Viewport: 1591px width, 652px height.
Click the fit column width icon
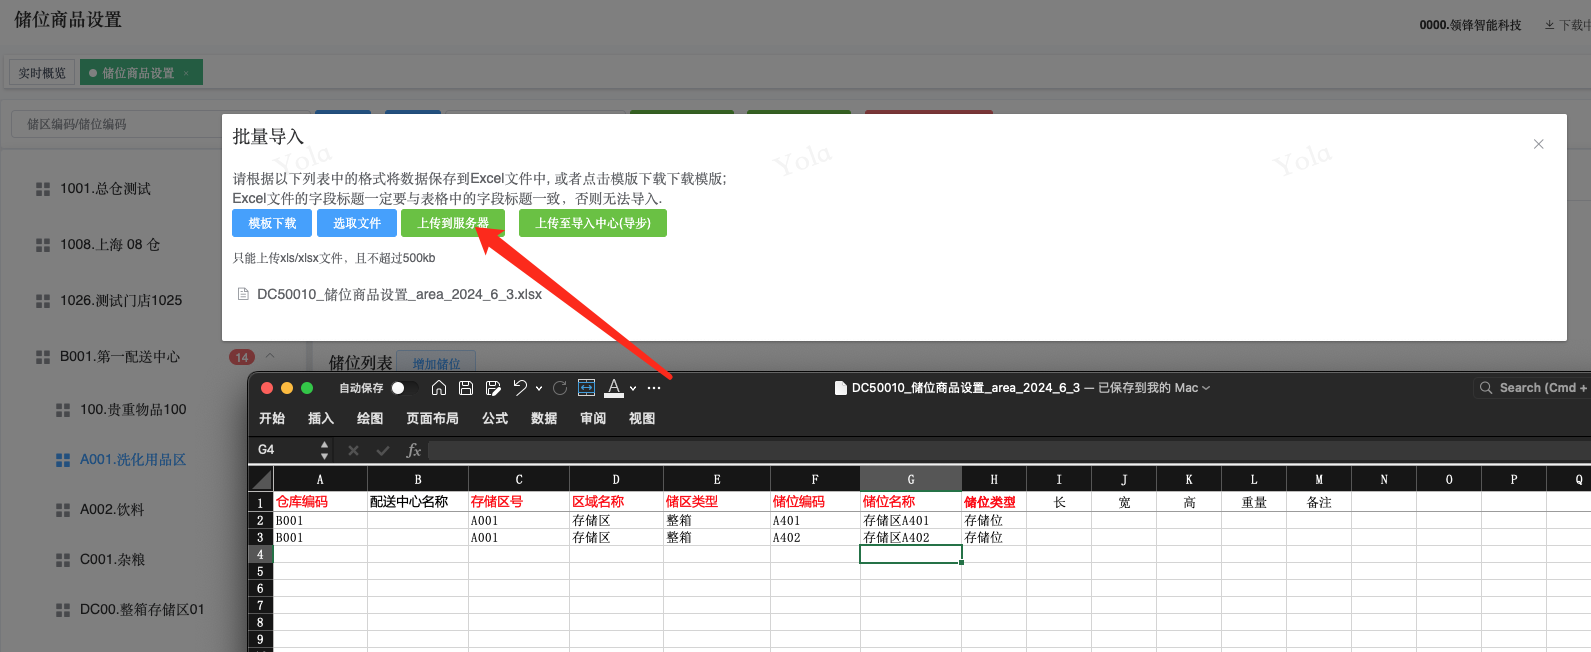point(587,388)
